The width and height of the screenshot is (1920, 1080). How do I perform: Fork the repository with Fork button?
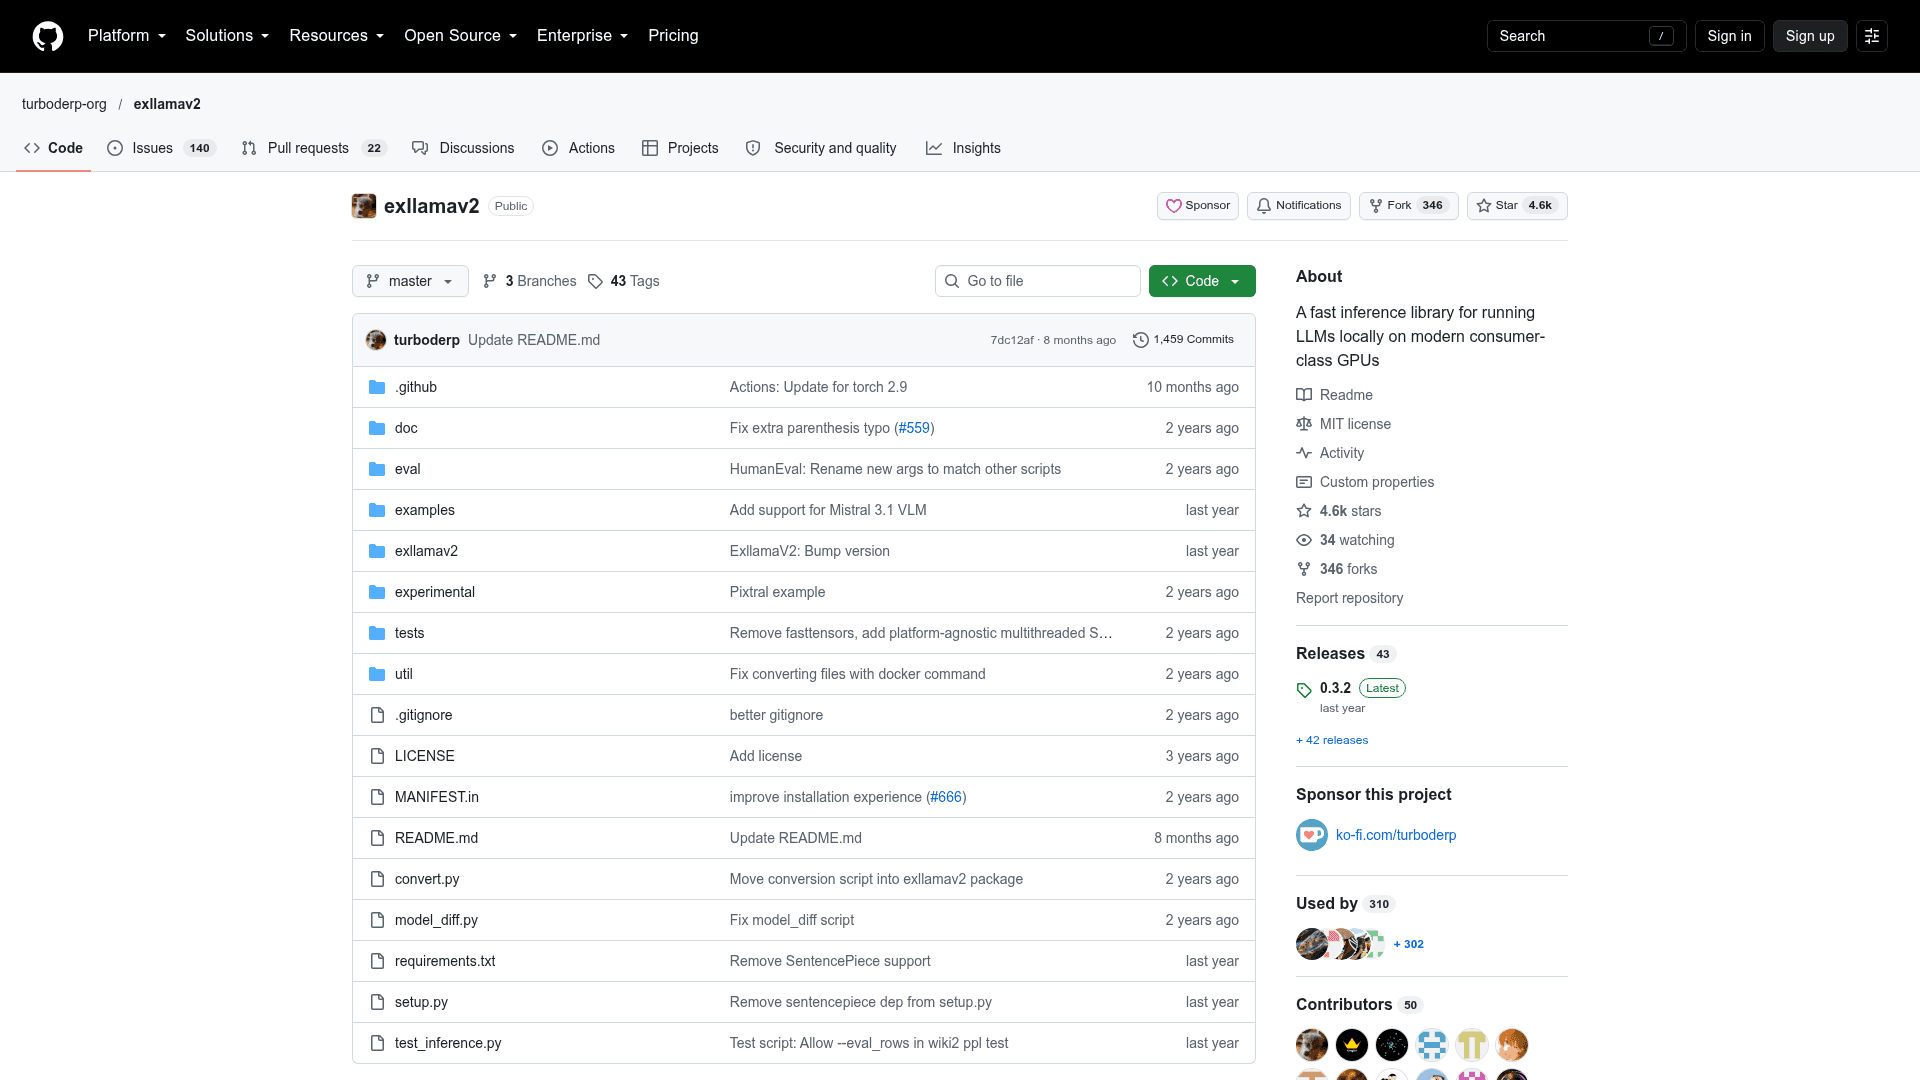tap(1409, 206)
